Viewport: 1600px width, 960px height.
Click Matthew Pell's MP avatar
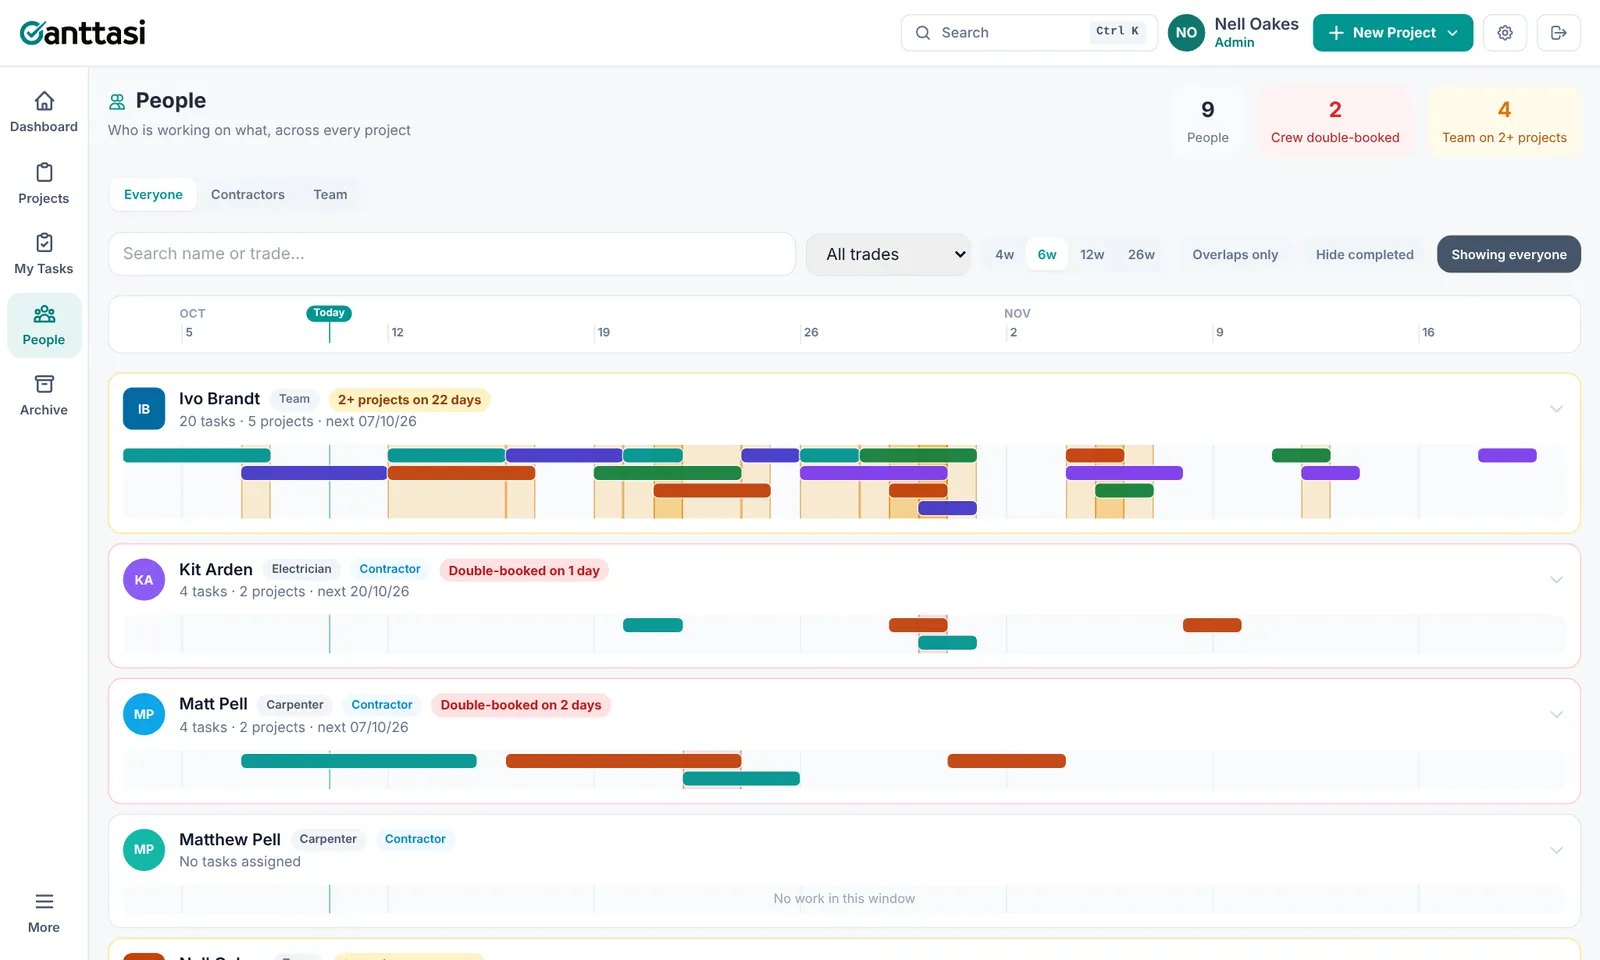point(144,850)
